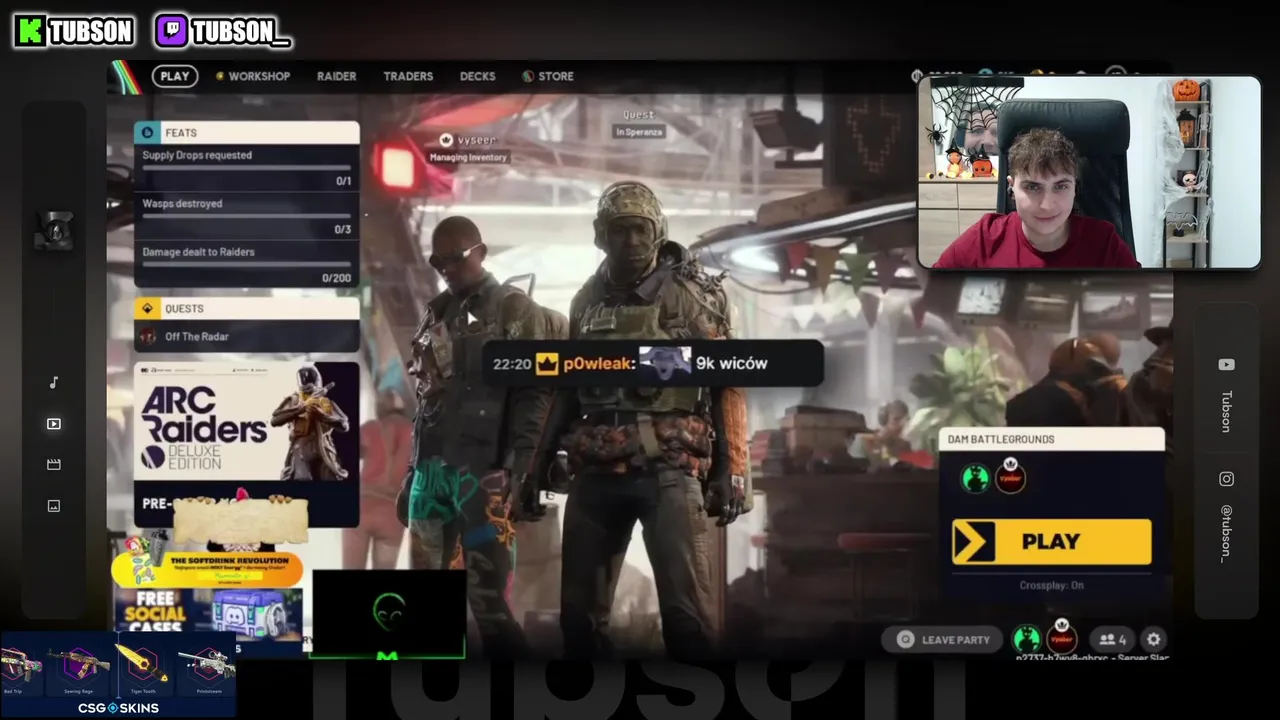This screenshot has width=1280, height=720.
Task: Click the Leave Party Q key icon
Action: (x=906, y=640)
